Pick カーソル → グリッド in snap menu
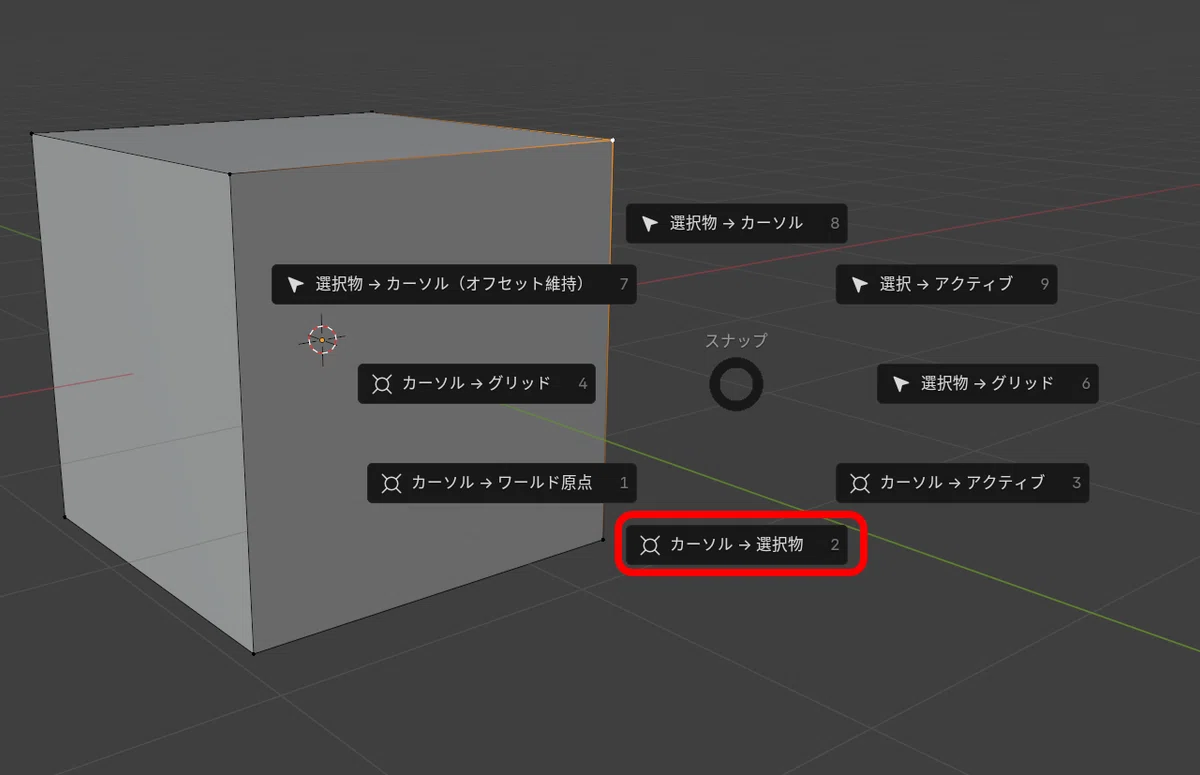1200x775 pixels. coord(477,383)
